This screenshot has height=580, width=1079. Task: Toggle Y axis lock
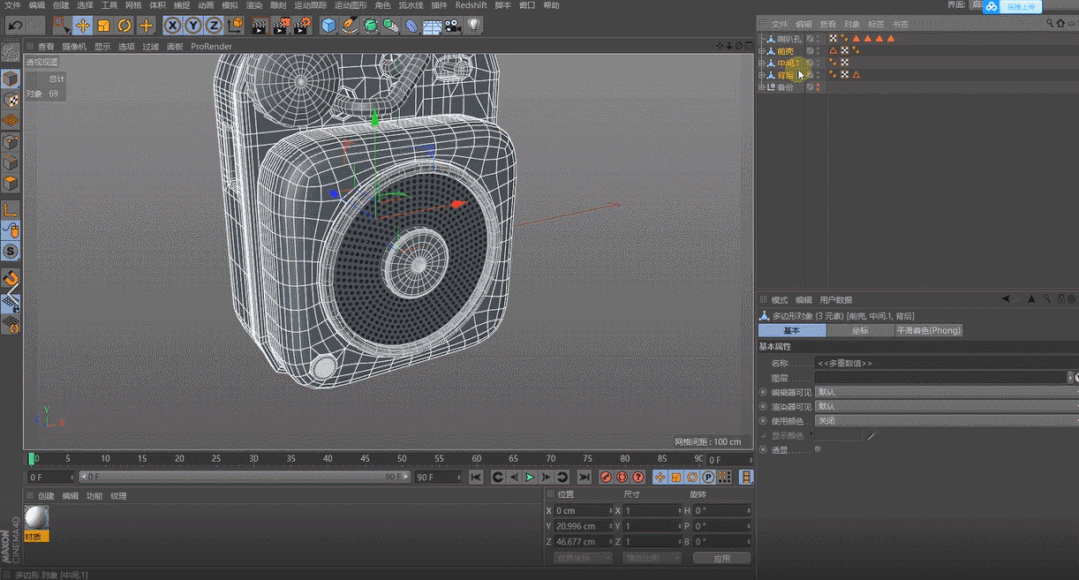pos(193,25)
